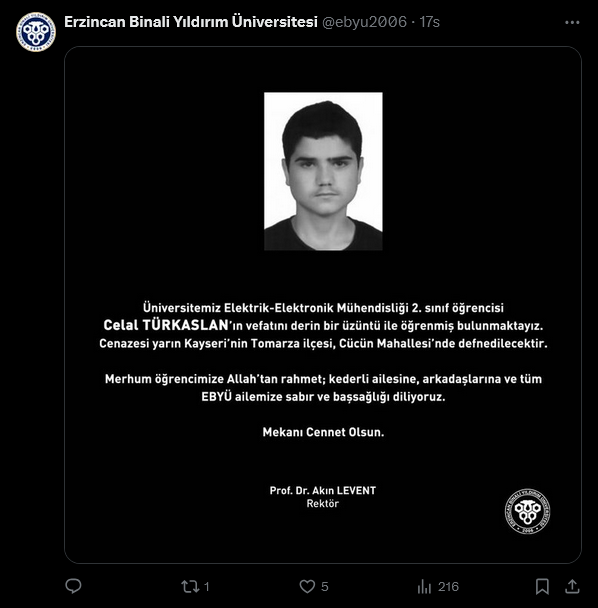The width and height of the screenshot is (598, 608).
Task: Click the "Mekanı Cennet Olsun." line in the image
Action: 323,432
